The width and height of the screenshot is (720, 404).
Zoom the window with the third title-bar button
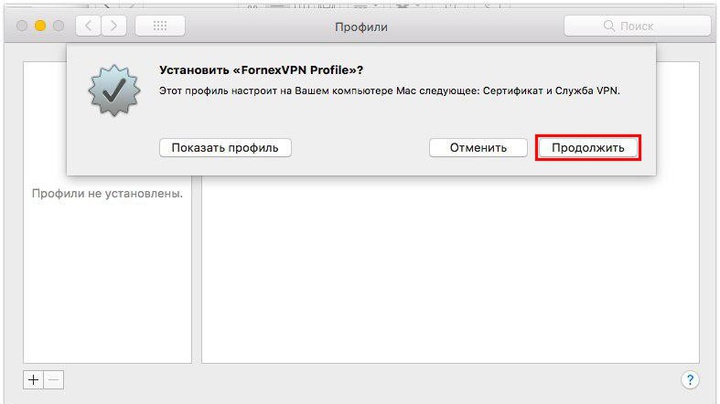[59, 26]
